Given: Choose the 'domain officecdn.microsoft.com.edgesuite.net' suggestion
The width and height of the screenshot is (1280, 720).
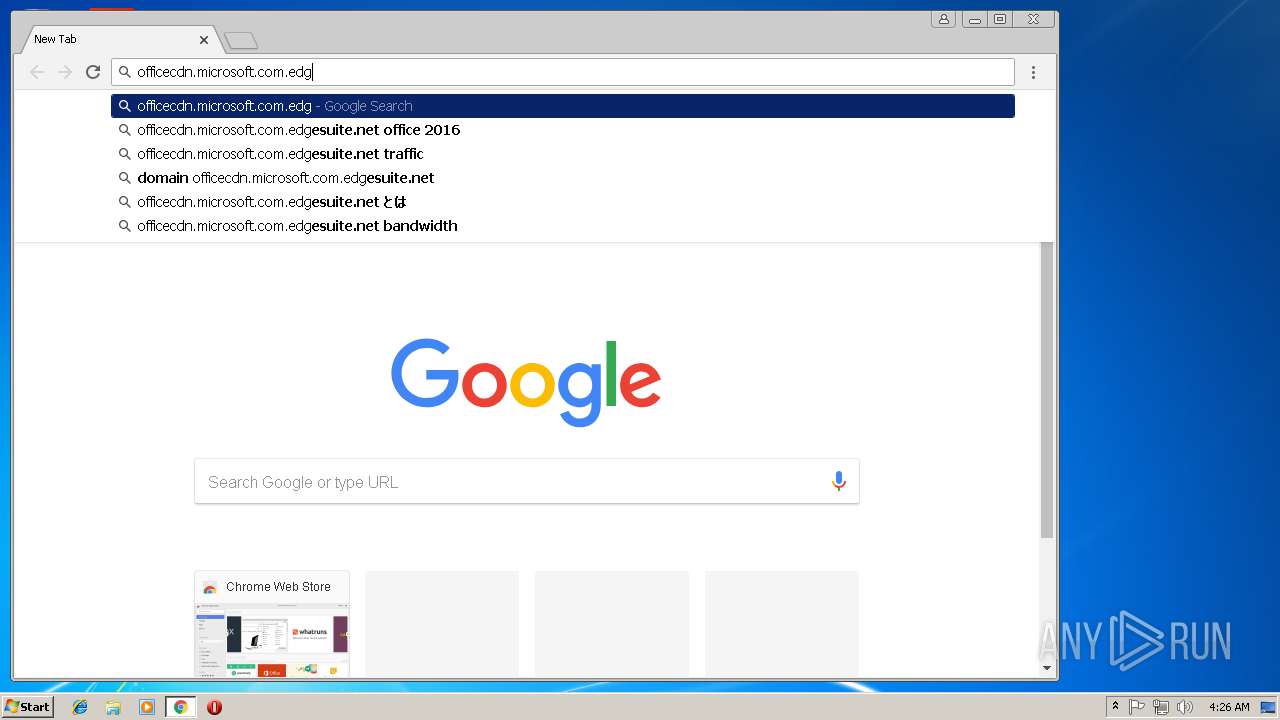Looking at the screenshot, I should pyautogui.click(x=563, y=178).
